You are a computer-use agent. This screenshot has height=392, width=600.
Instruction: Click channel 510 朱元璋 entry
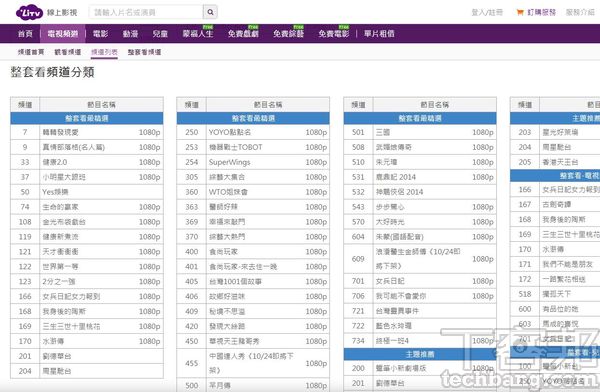[420, 162]
